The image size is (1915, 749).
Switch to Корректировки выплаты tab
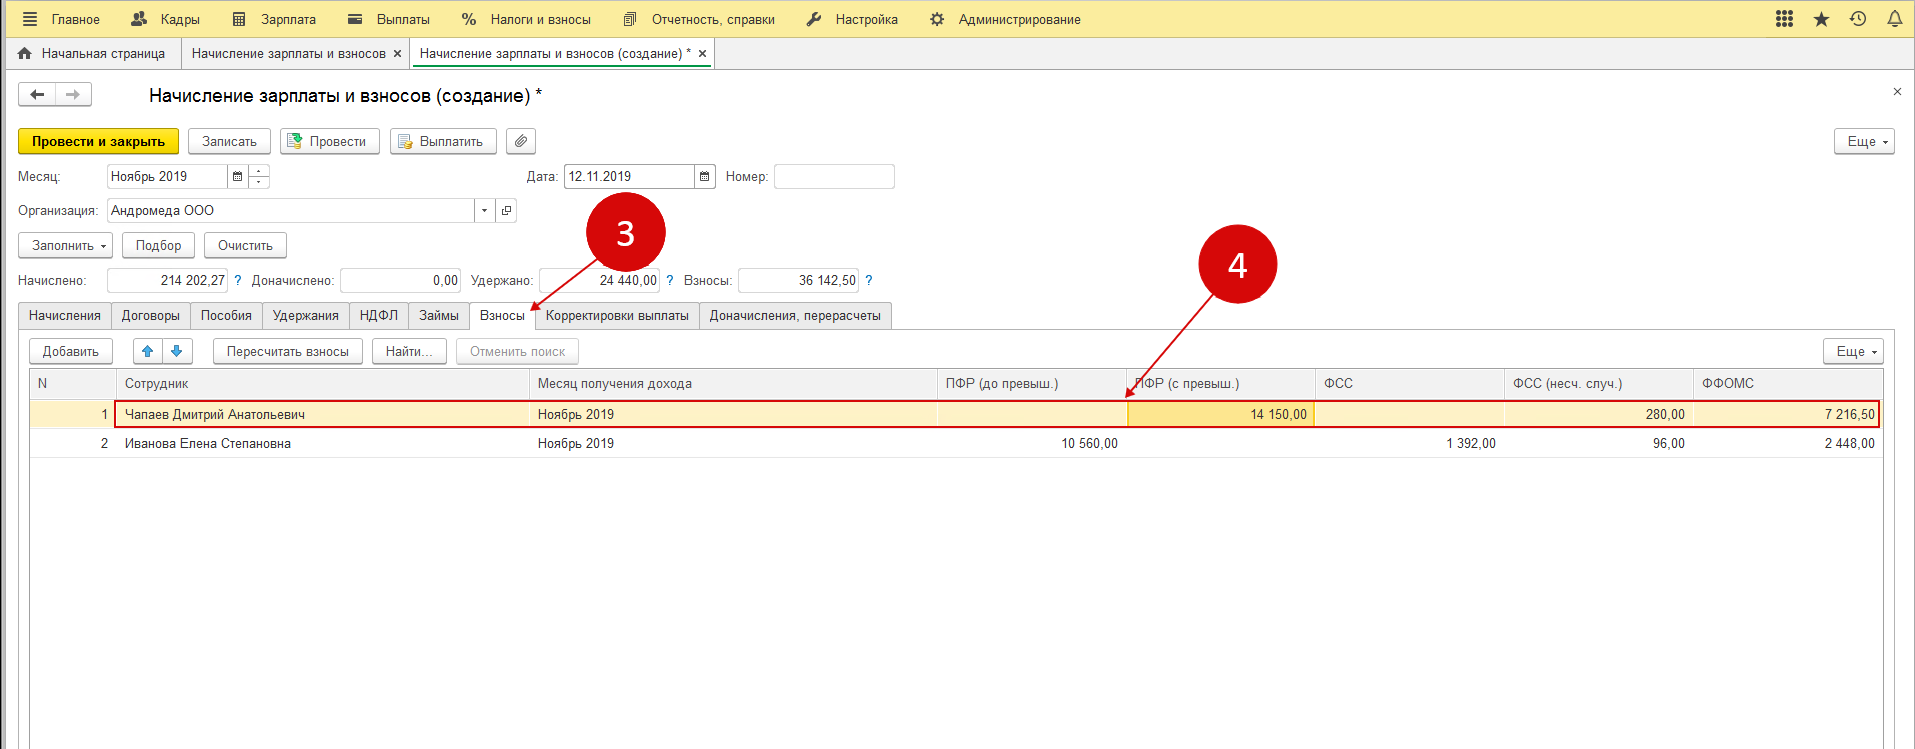617,316
